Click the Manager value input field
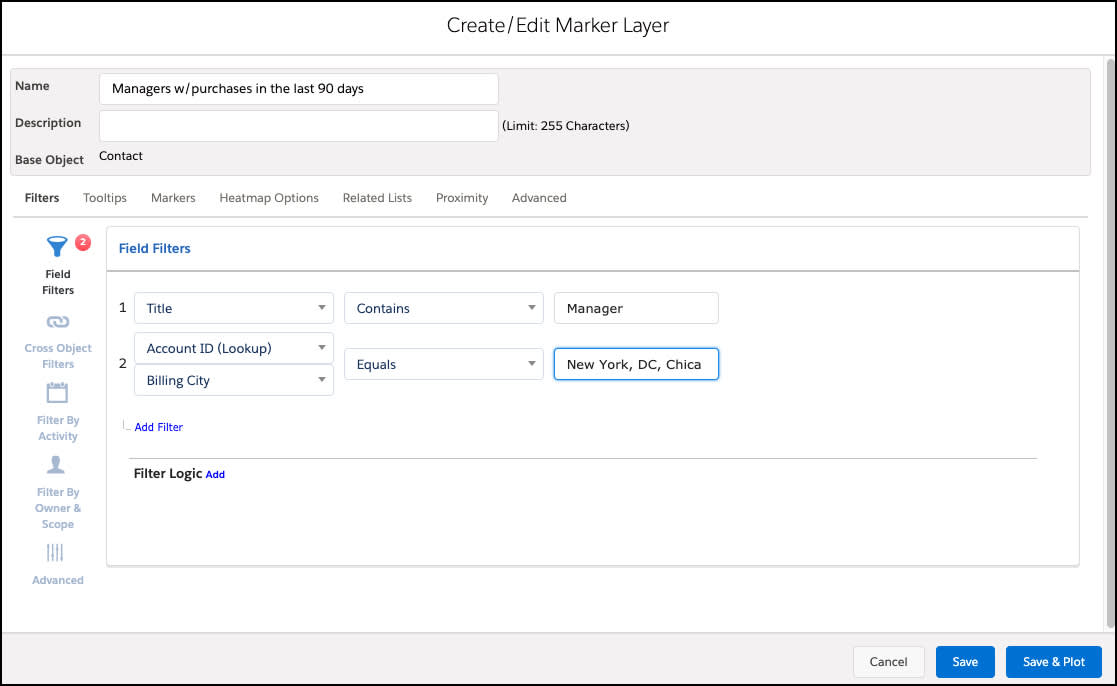 coord(636,308)
